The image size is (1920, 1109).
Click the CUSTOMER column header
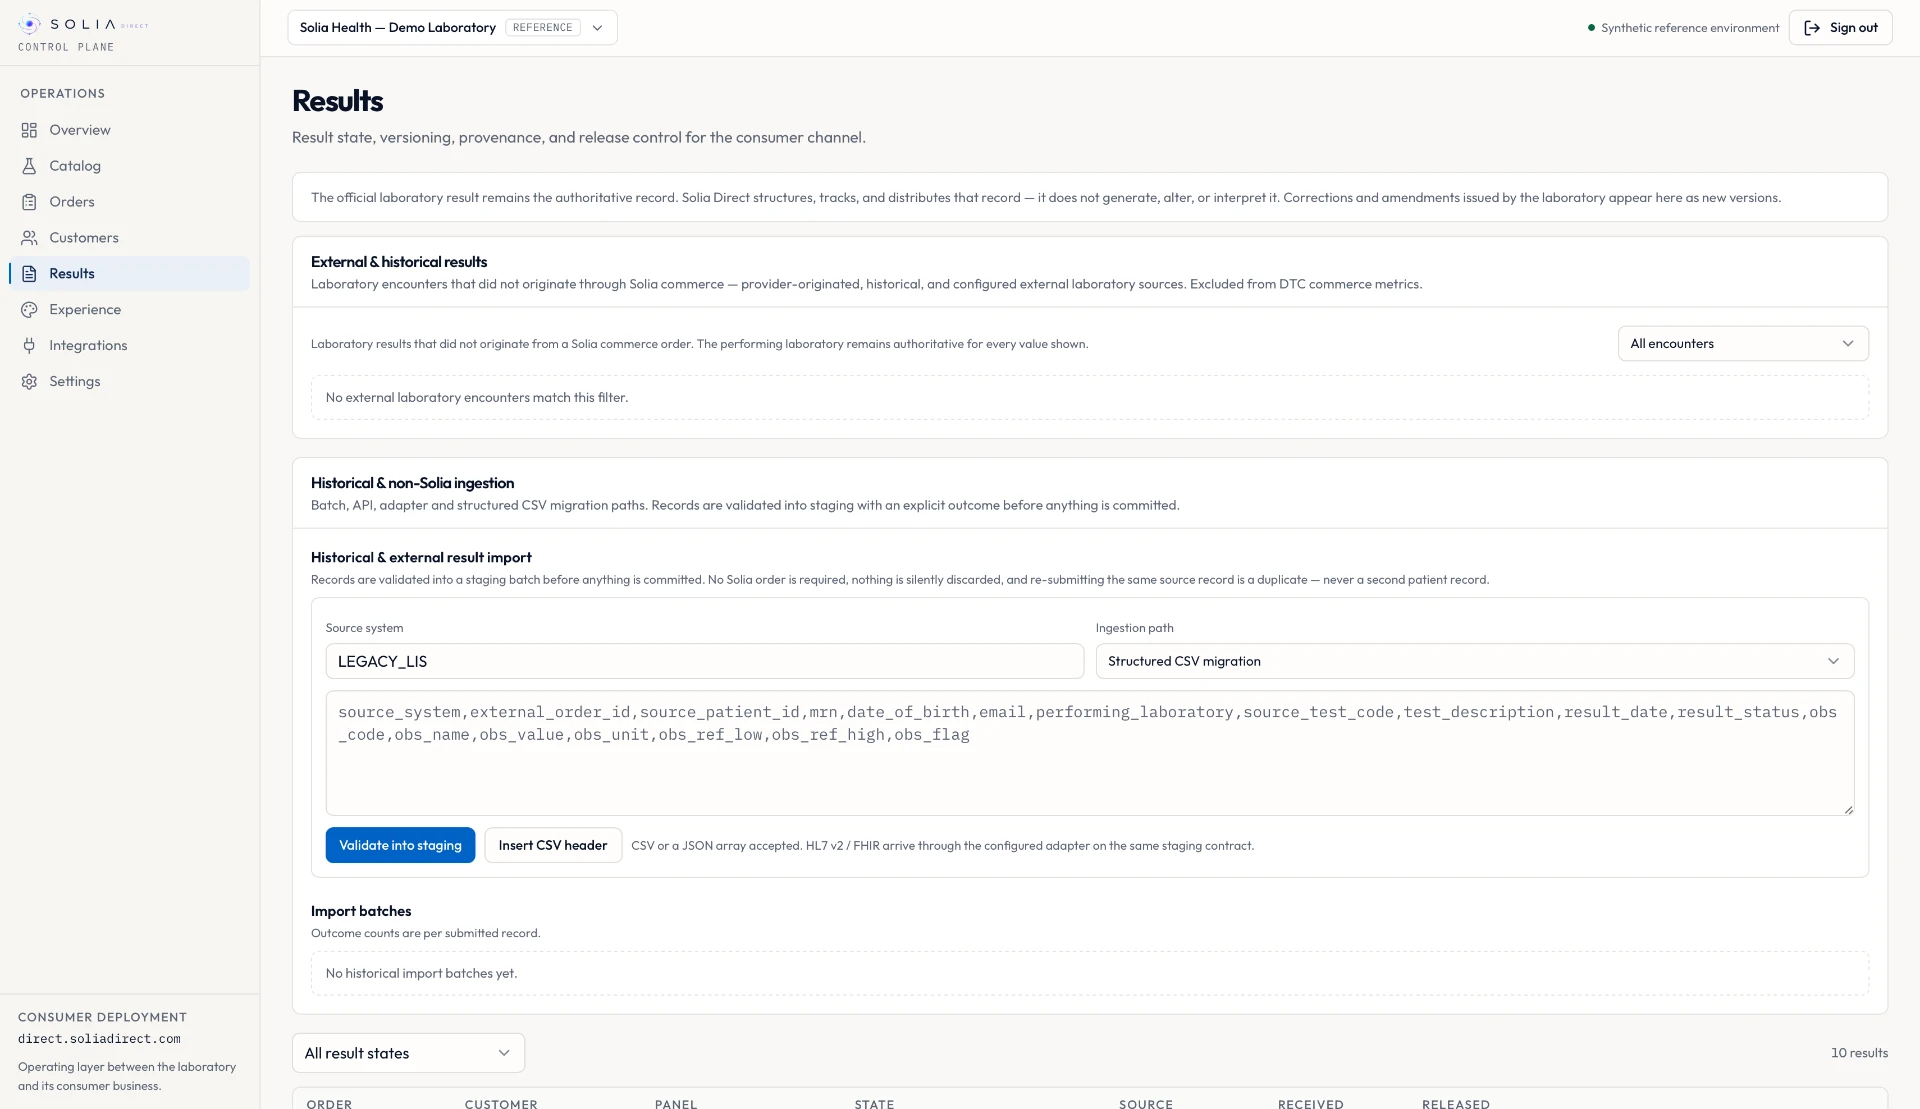tap(501, 1103)
